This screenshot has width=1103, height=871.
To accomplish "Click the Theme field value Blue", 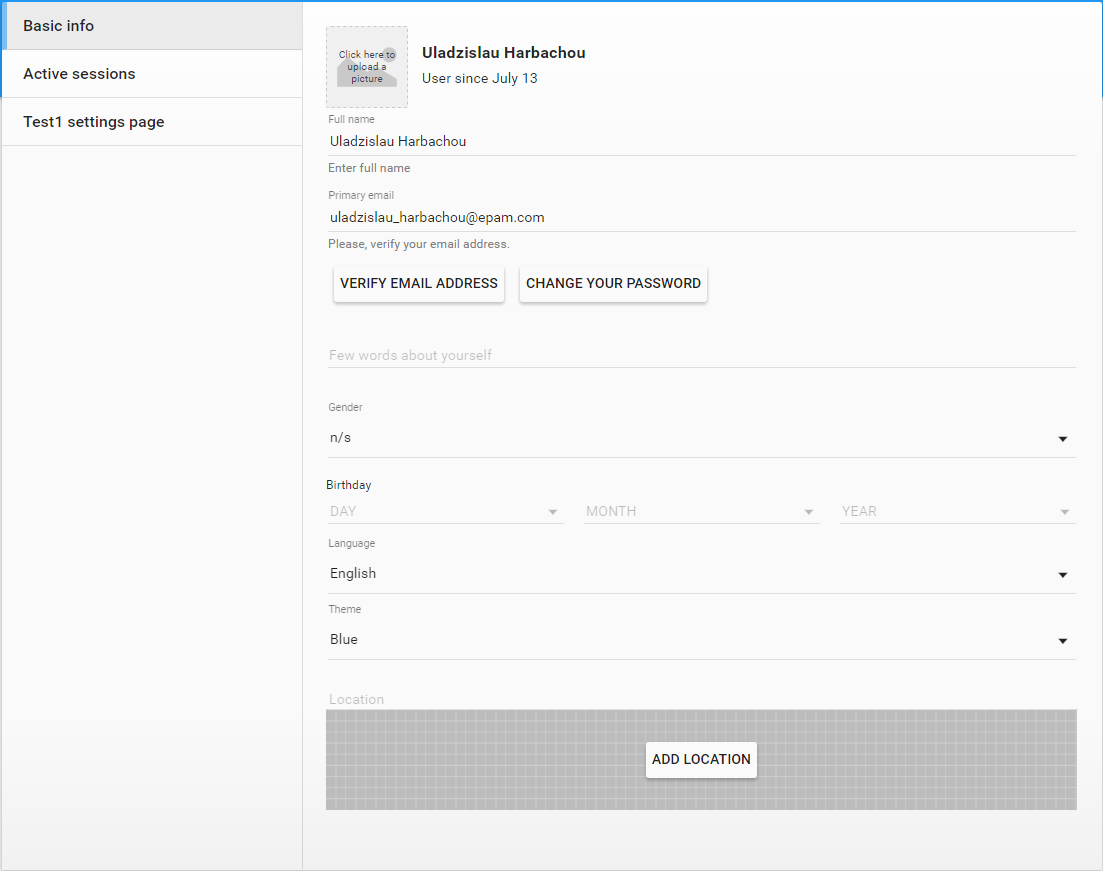I will click(344, 640).
